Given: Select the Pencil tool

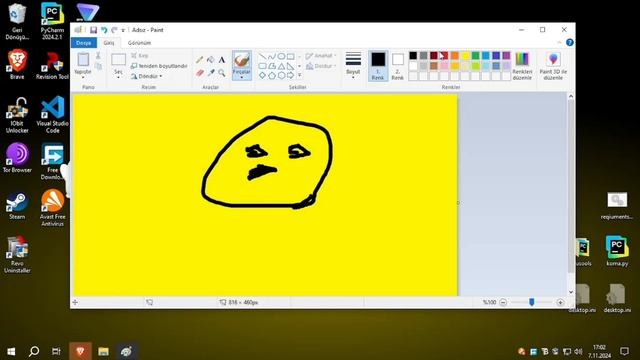Looking at the screenshot, I should click(200, 60).
